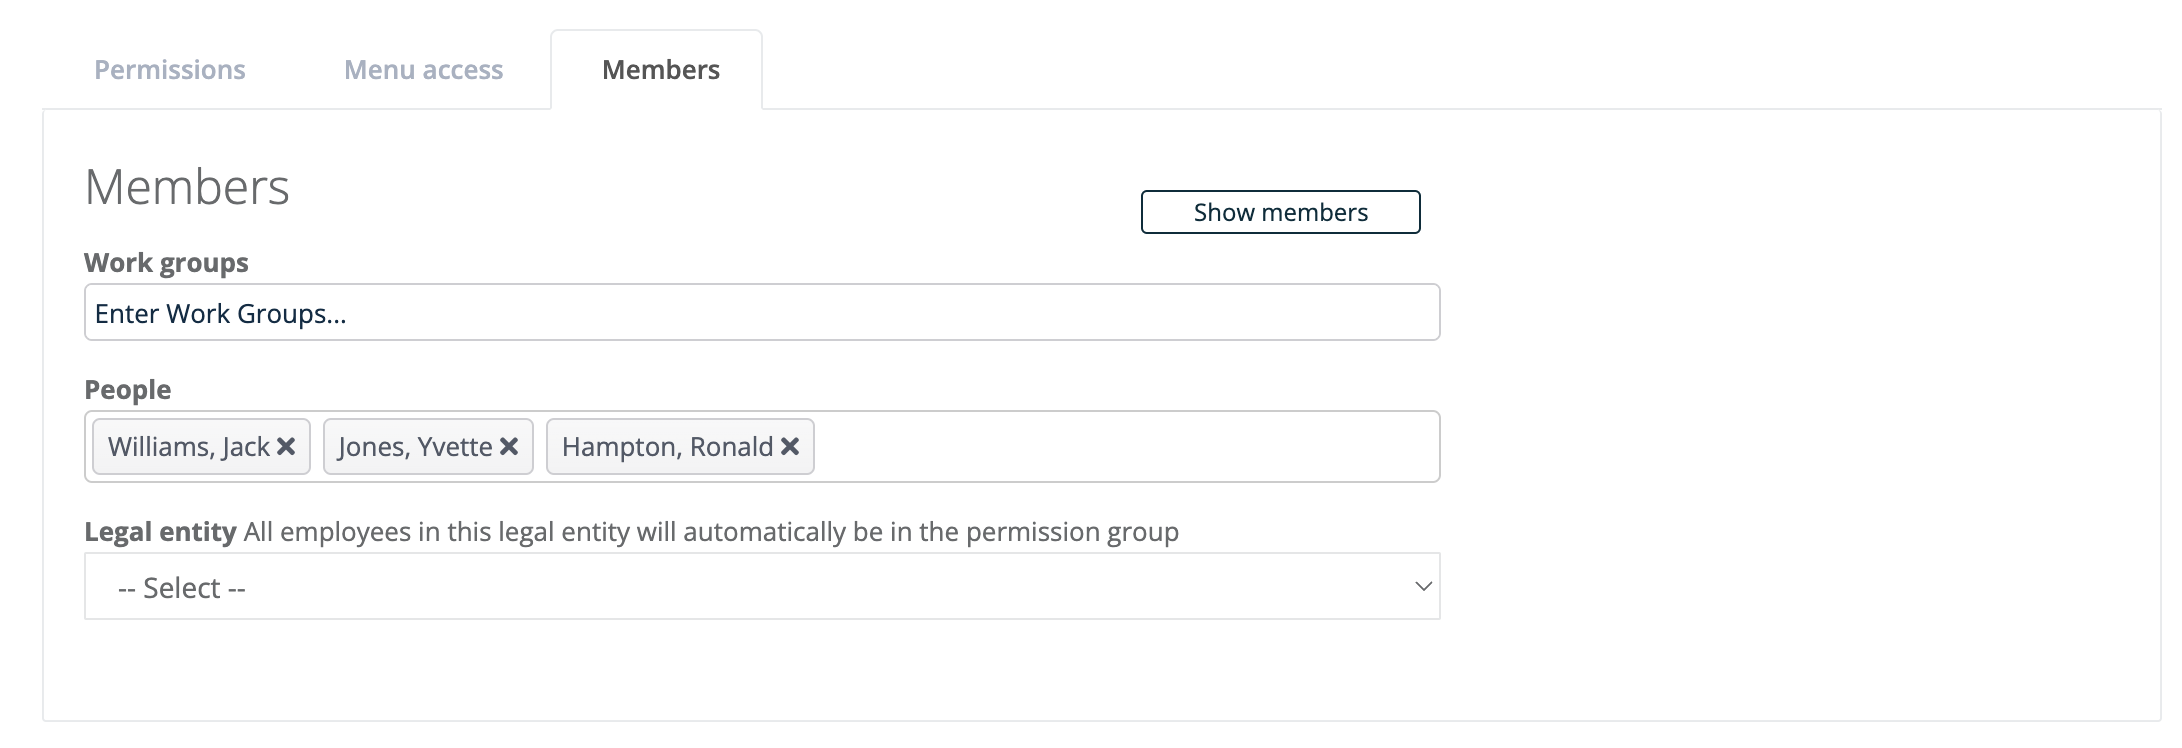Remove Jones, Yvette from People
This screenshot has width=2182, height=748.
point(509,446)
